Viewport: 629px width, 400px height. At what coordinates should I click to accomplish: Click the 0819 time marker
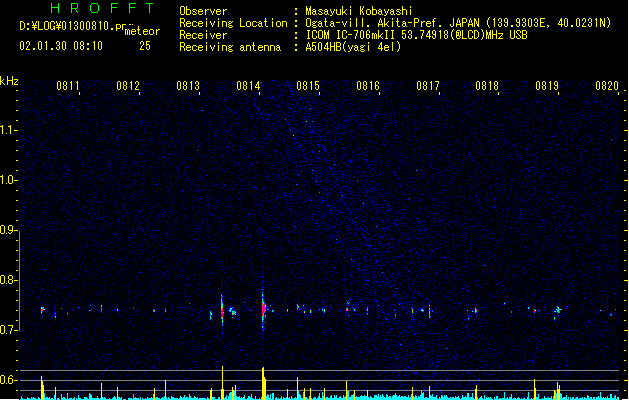point(547,86)
